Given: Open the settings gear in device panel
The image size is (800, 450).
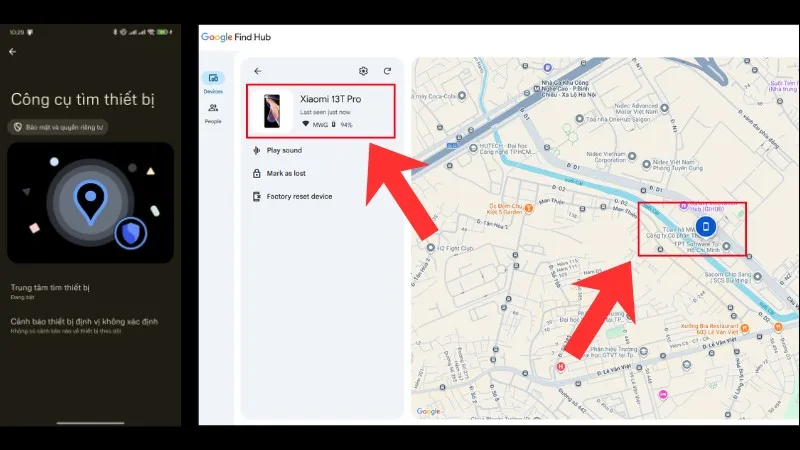Looking at the screenshot, I should pyautogui.click(x=363, y=71).
